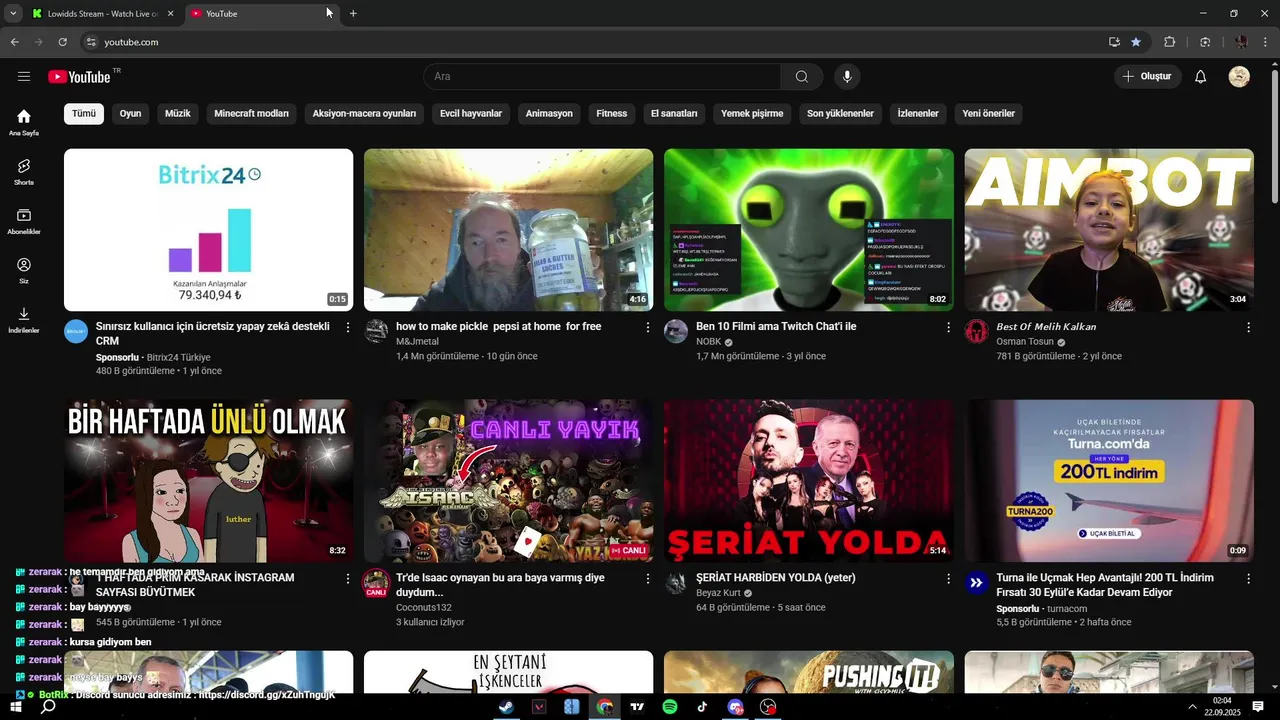Open TikTok from the taskbar

(702, 707)
